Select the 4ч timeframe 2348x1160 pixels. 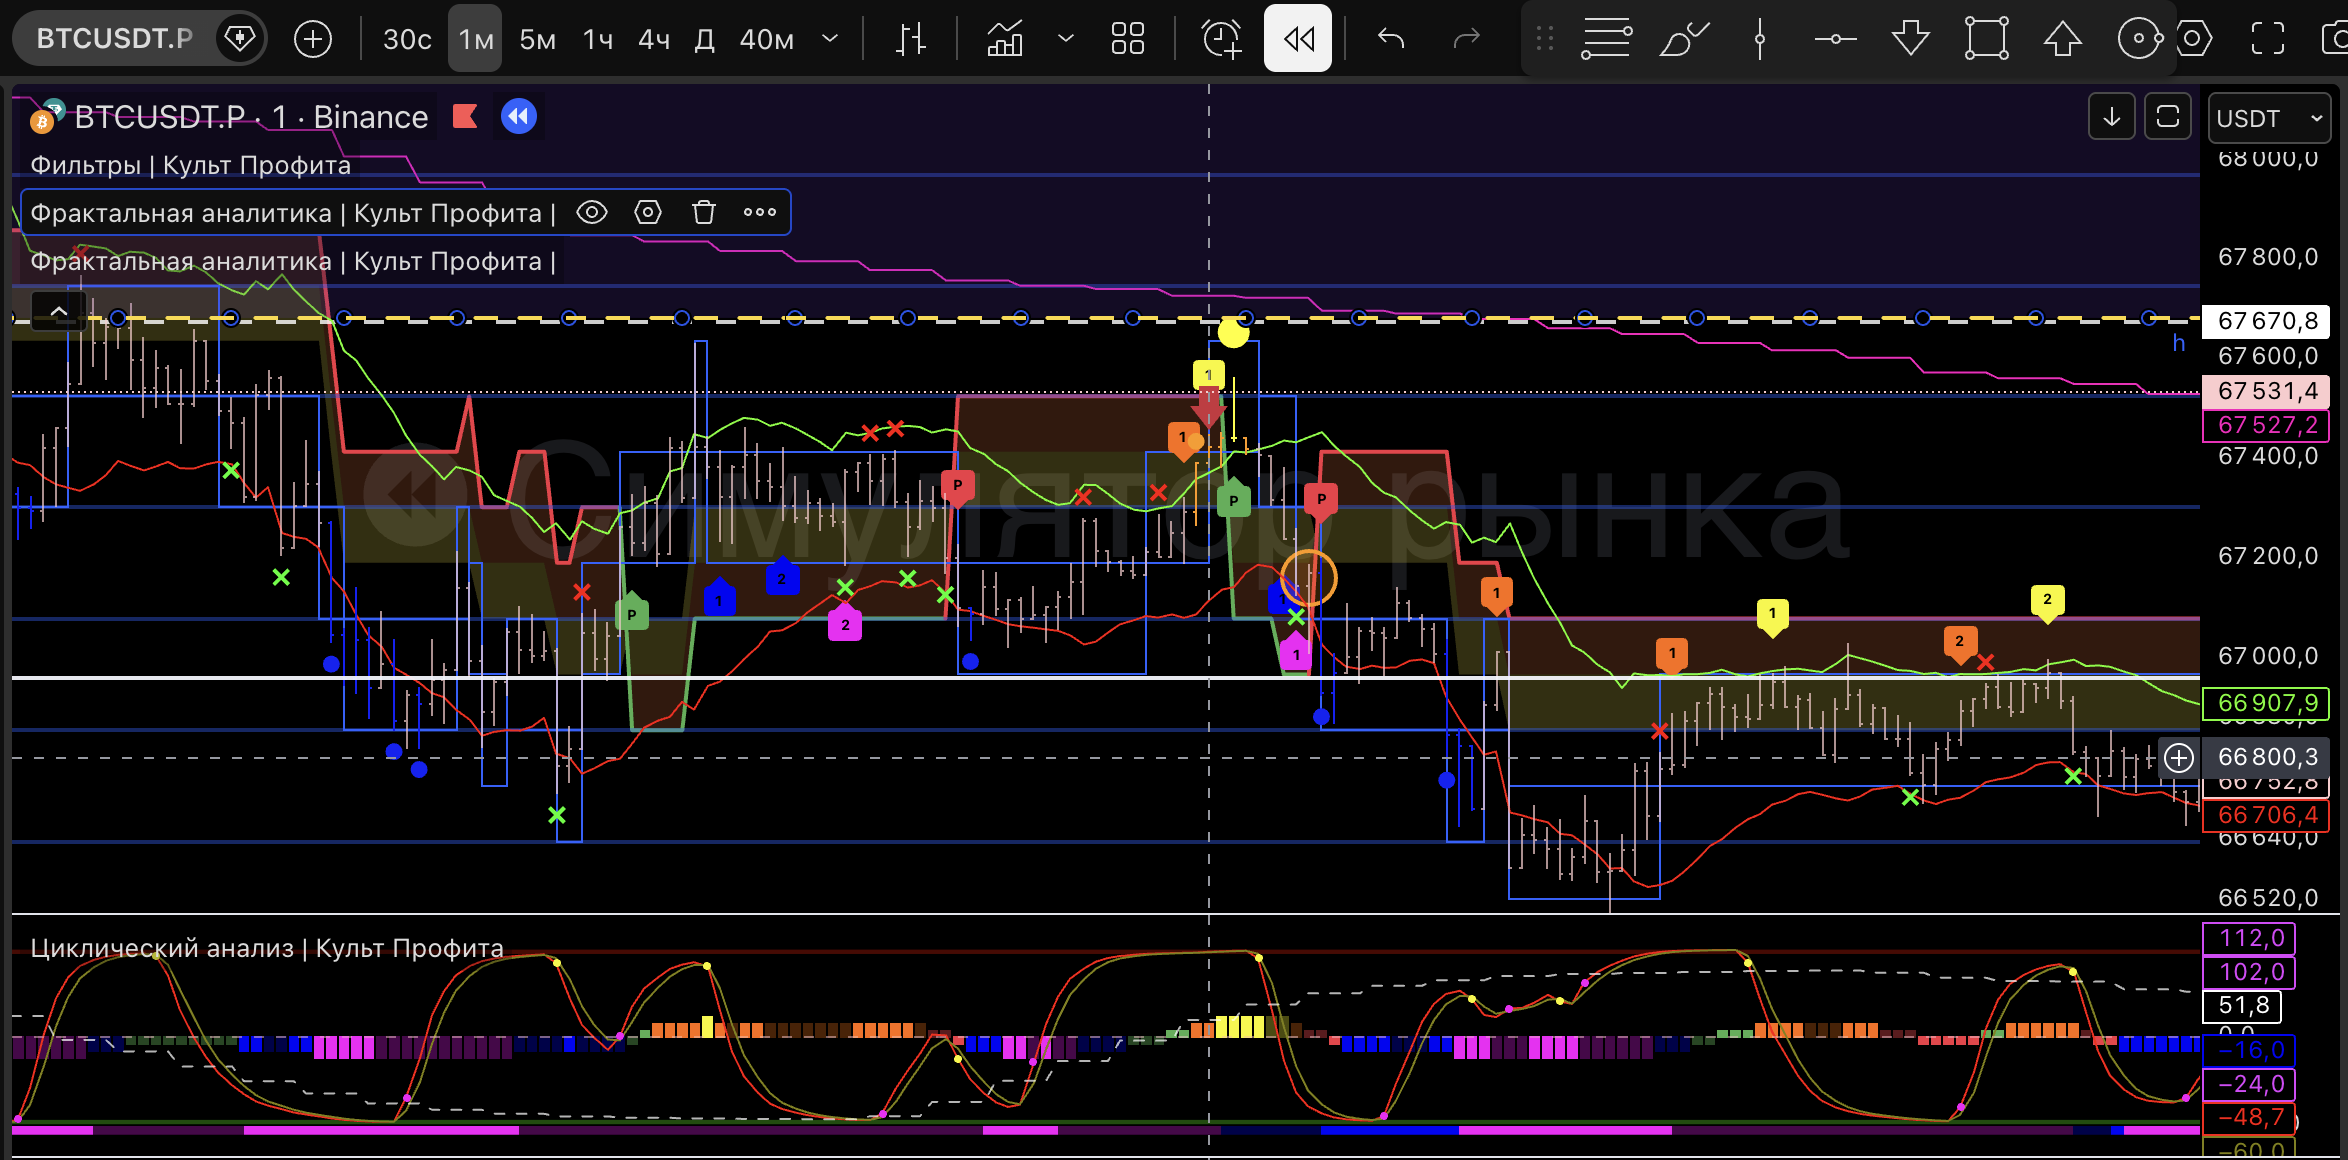point(654,39)
